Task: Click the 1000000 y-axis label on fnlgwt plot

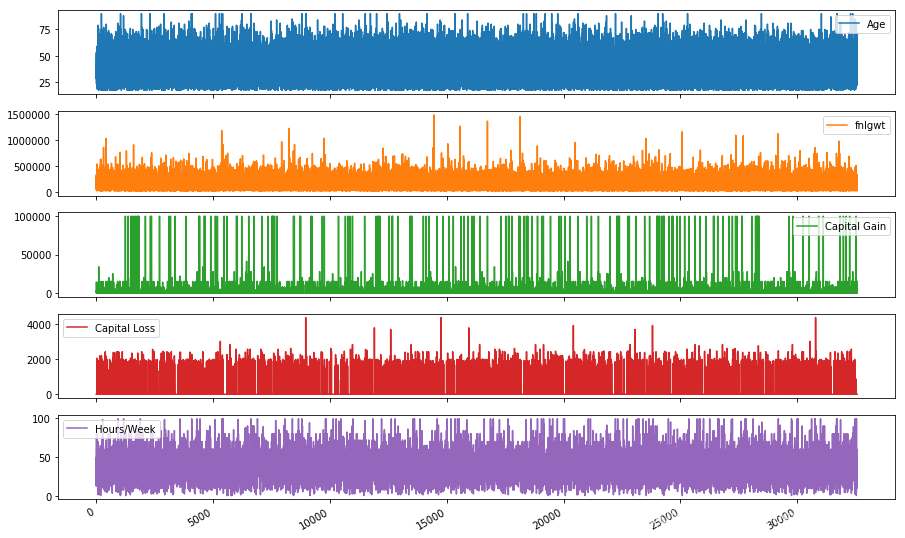Action: click(28, 141)
